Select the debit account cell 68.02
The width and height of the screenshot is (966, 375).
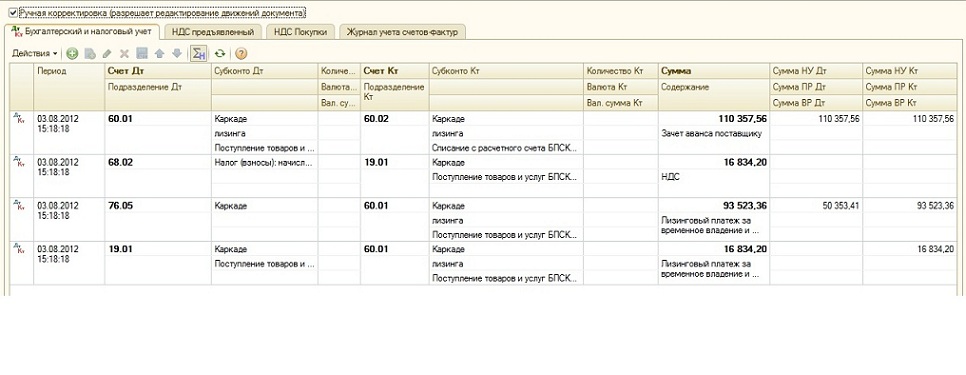(158, 163)
